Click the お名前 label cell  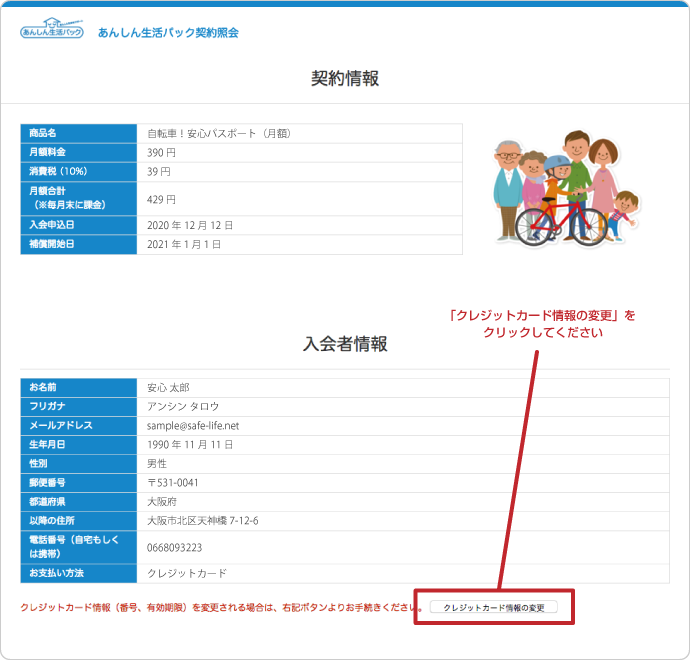coord(79,388)
